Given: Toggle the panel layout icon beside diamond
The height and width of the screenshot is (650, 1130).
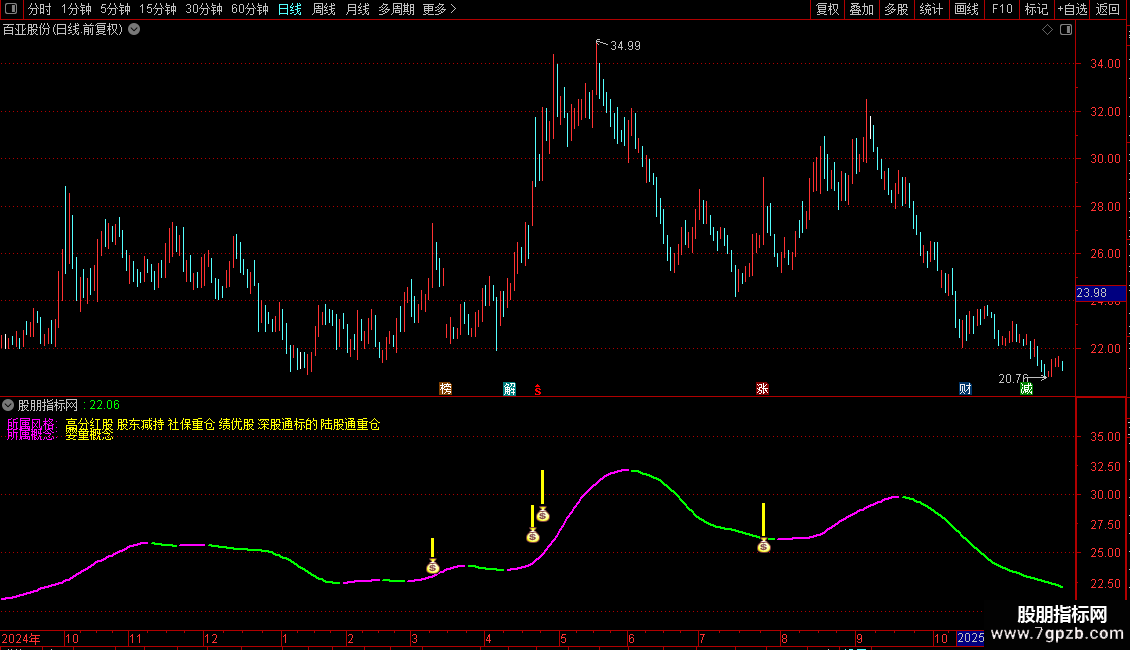Looking at the screenshot, I should coord(1065,30).
